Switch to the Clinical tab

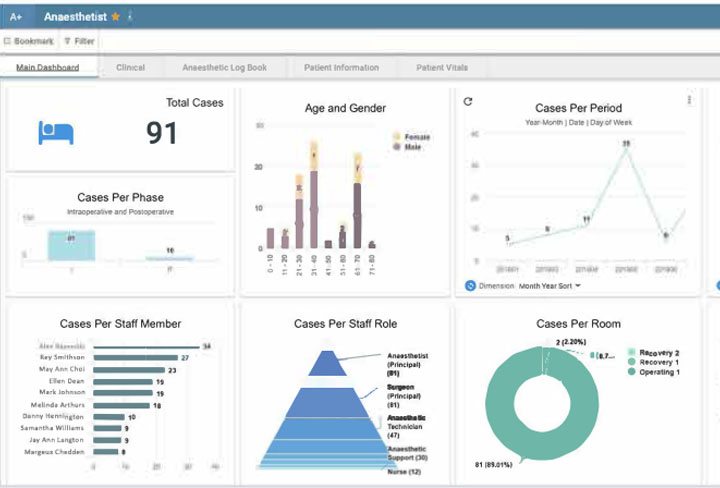click(x=130, y=68)
